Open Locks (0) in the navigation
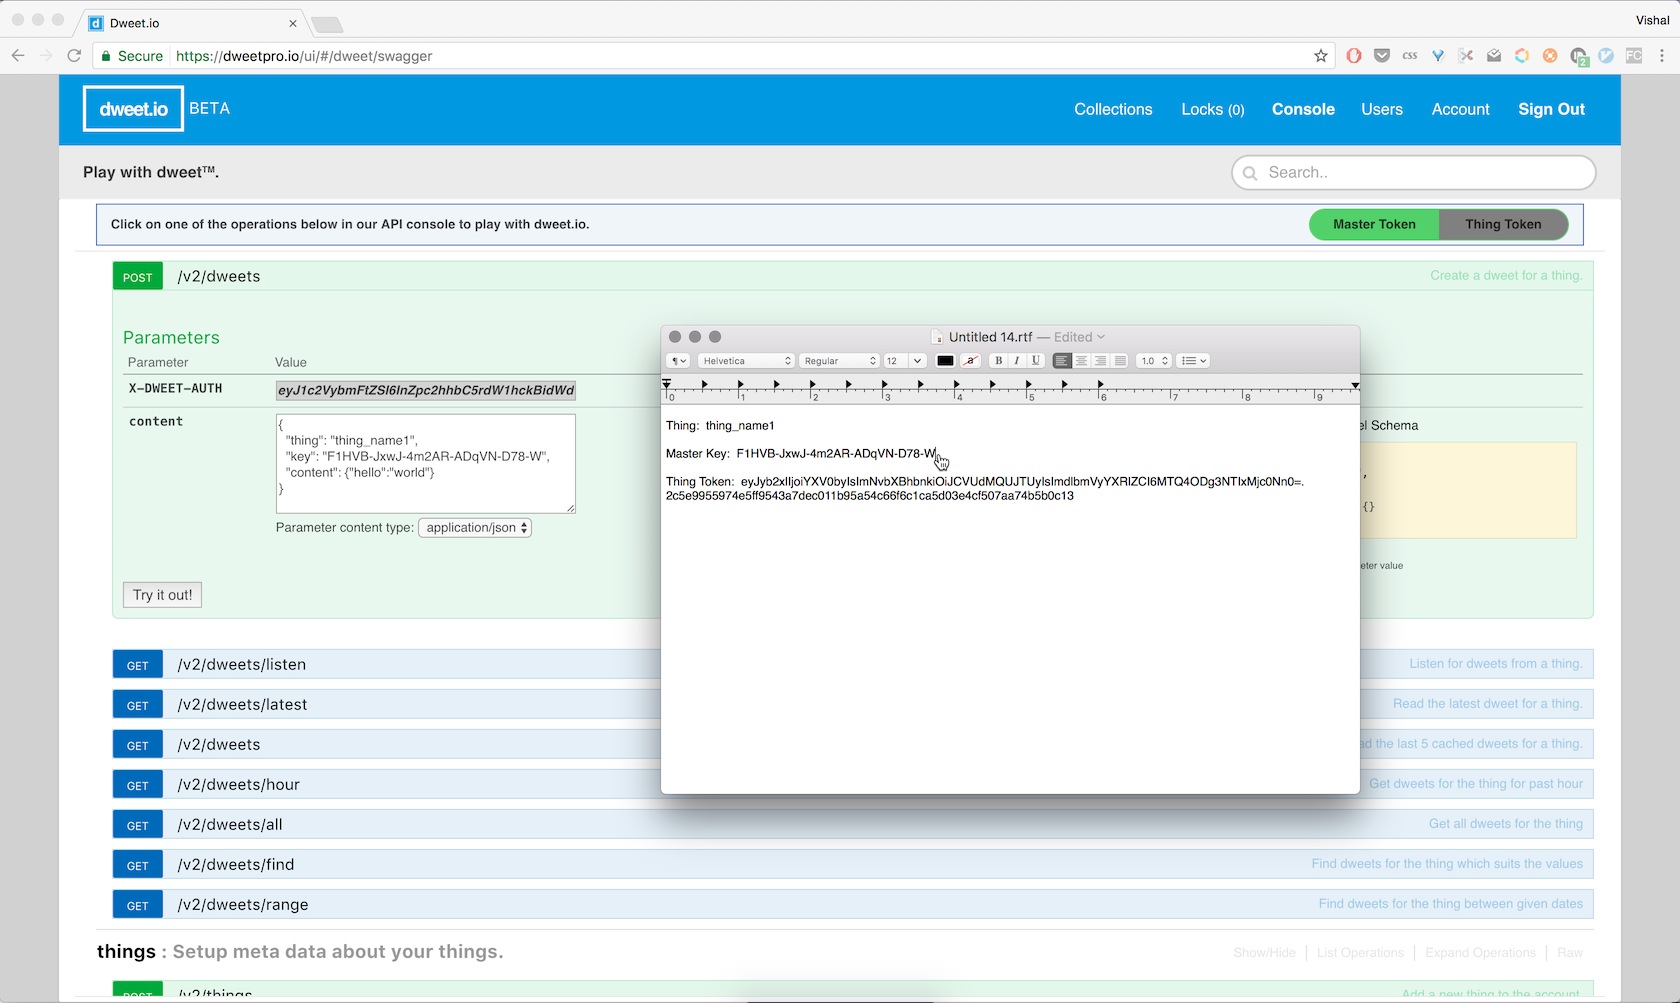This screenshot has width=1680, height=1003. [x=1213, y=109]
